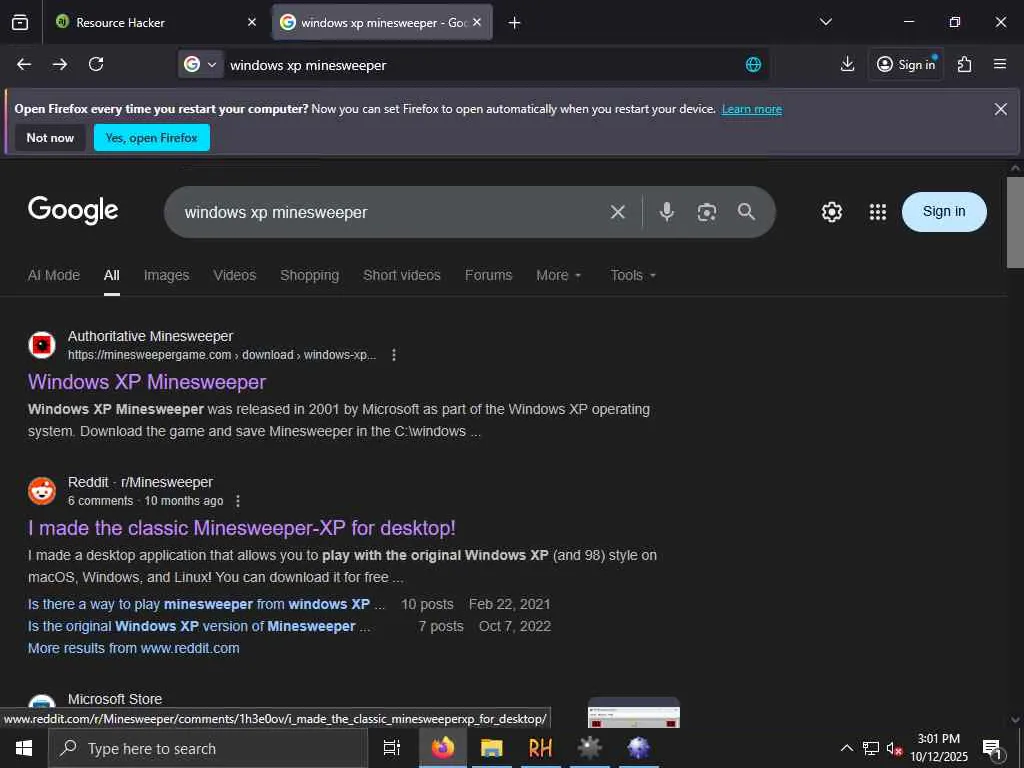Switch to AI Mode search tab
1024x768 pixels.
pos(54,275)
